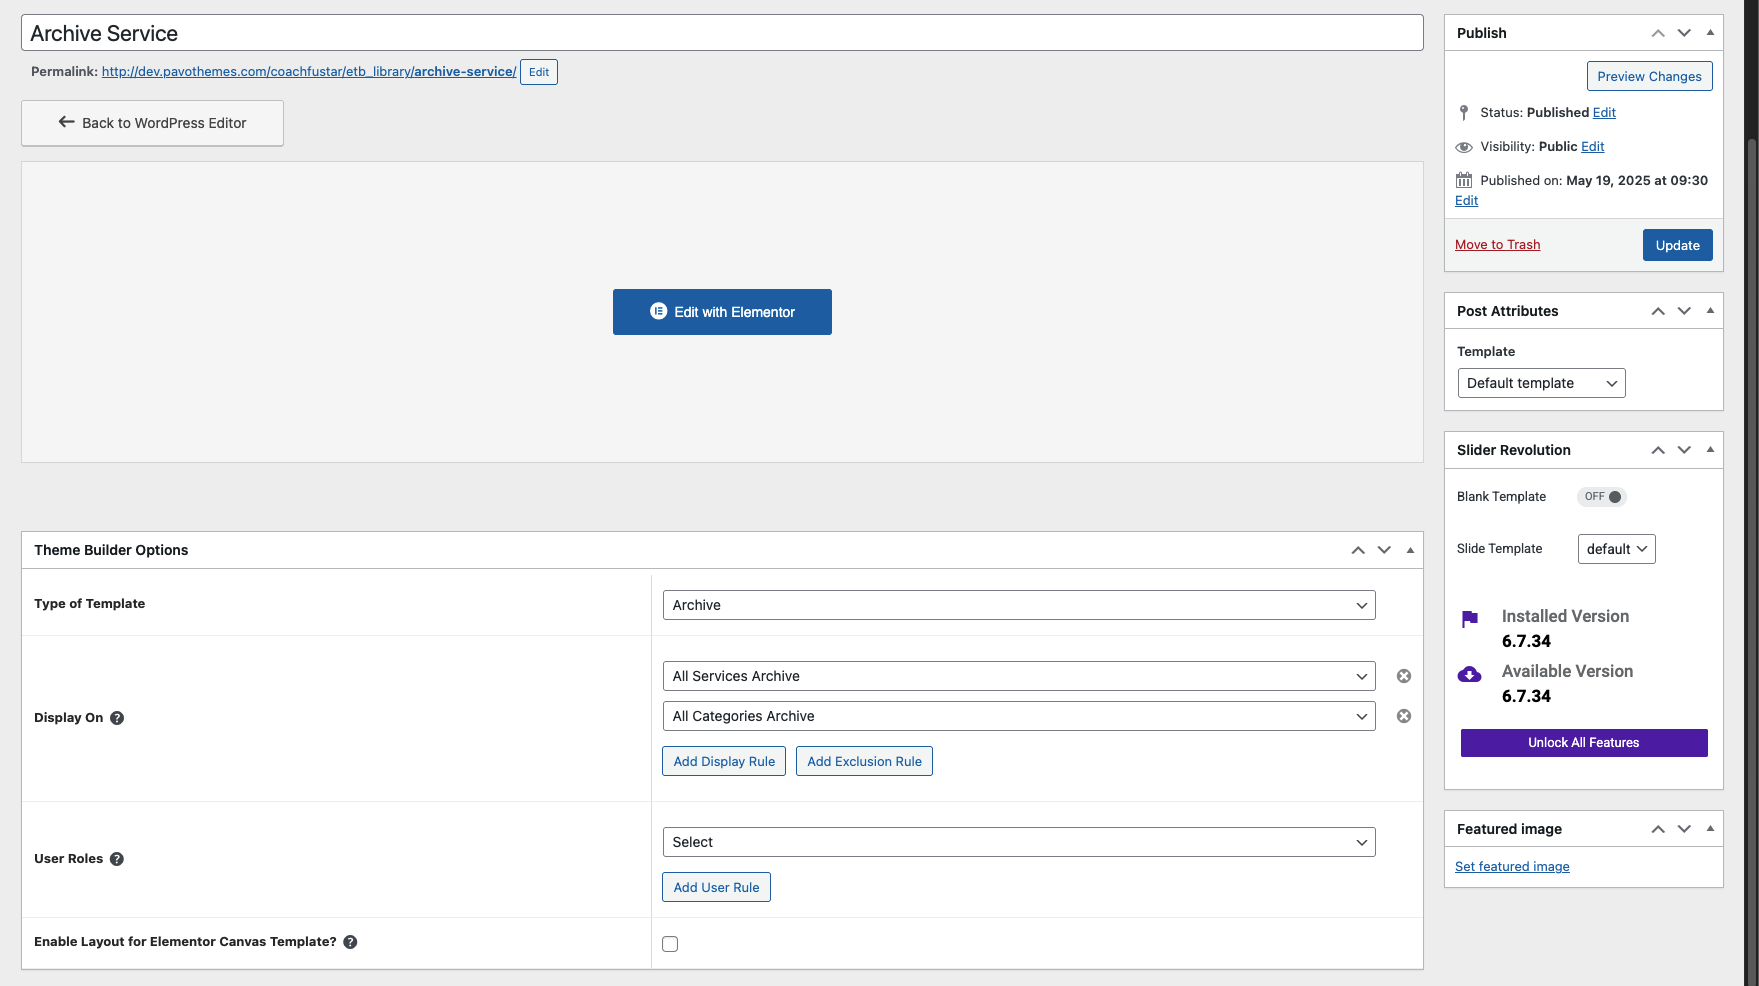The width and height of the screenshot is (1759, 986).
Task: Click the Edit with Elementor button
Action: 722,312
